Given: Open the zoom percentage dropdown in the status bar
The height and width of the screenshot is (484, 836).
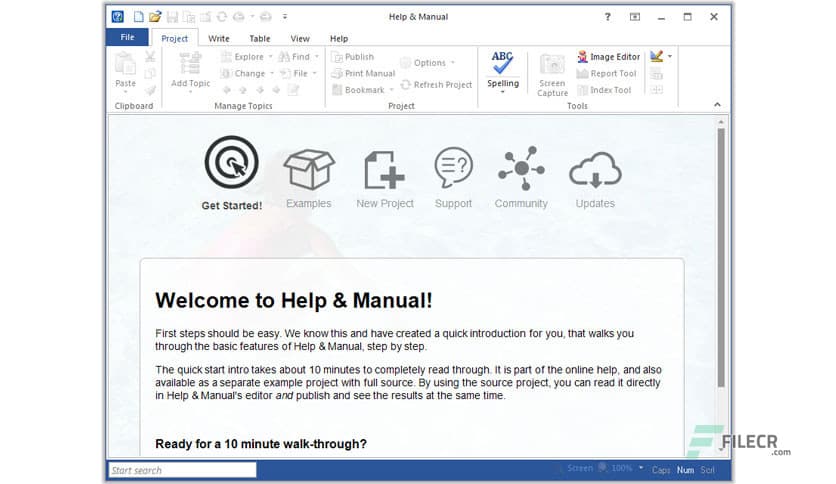Looking at the screenshot, I should click(x=641, y=468).
